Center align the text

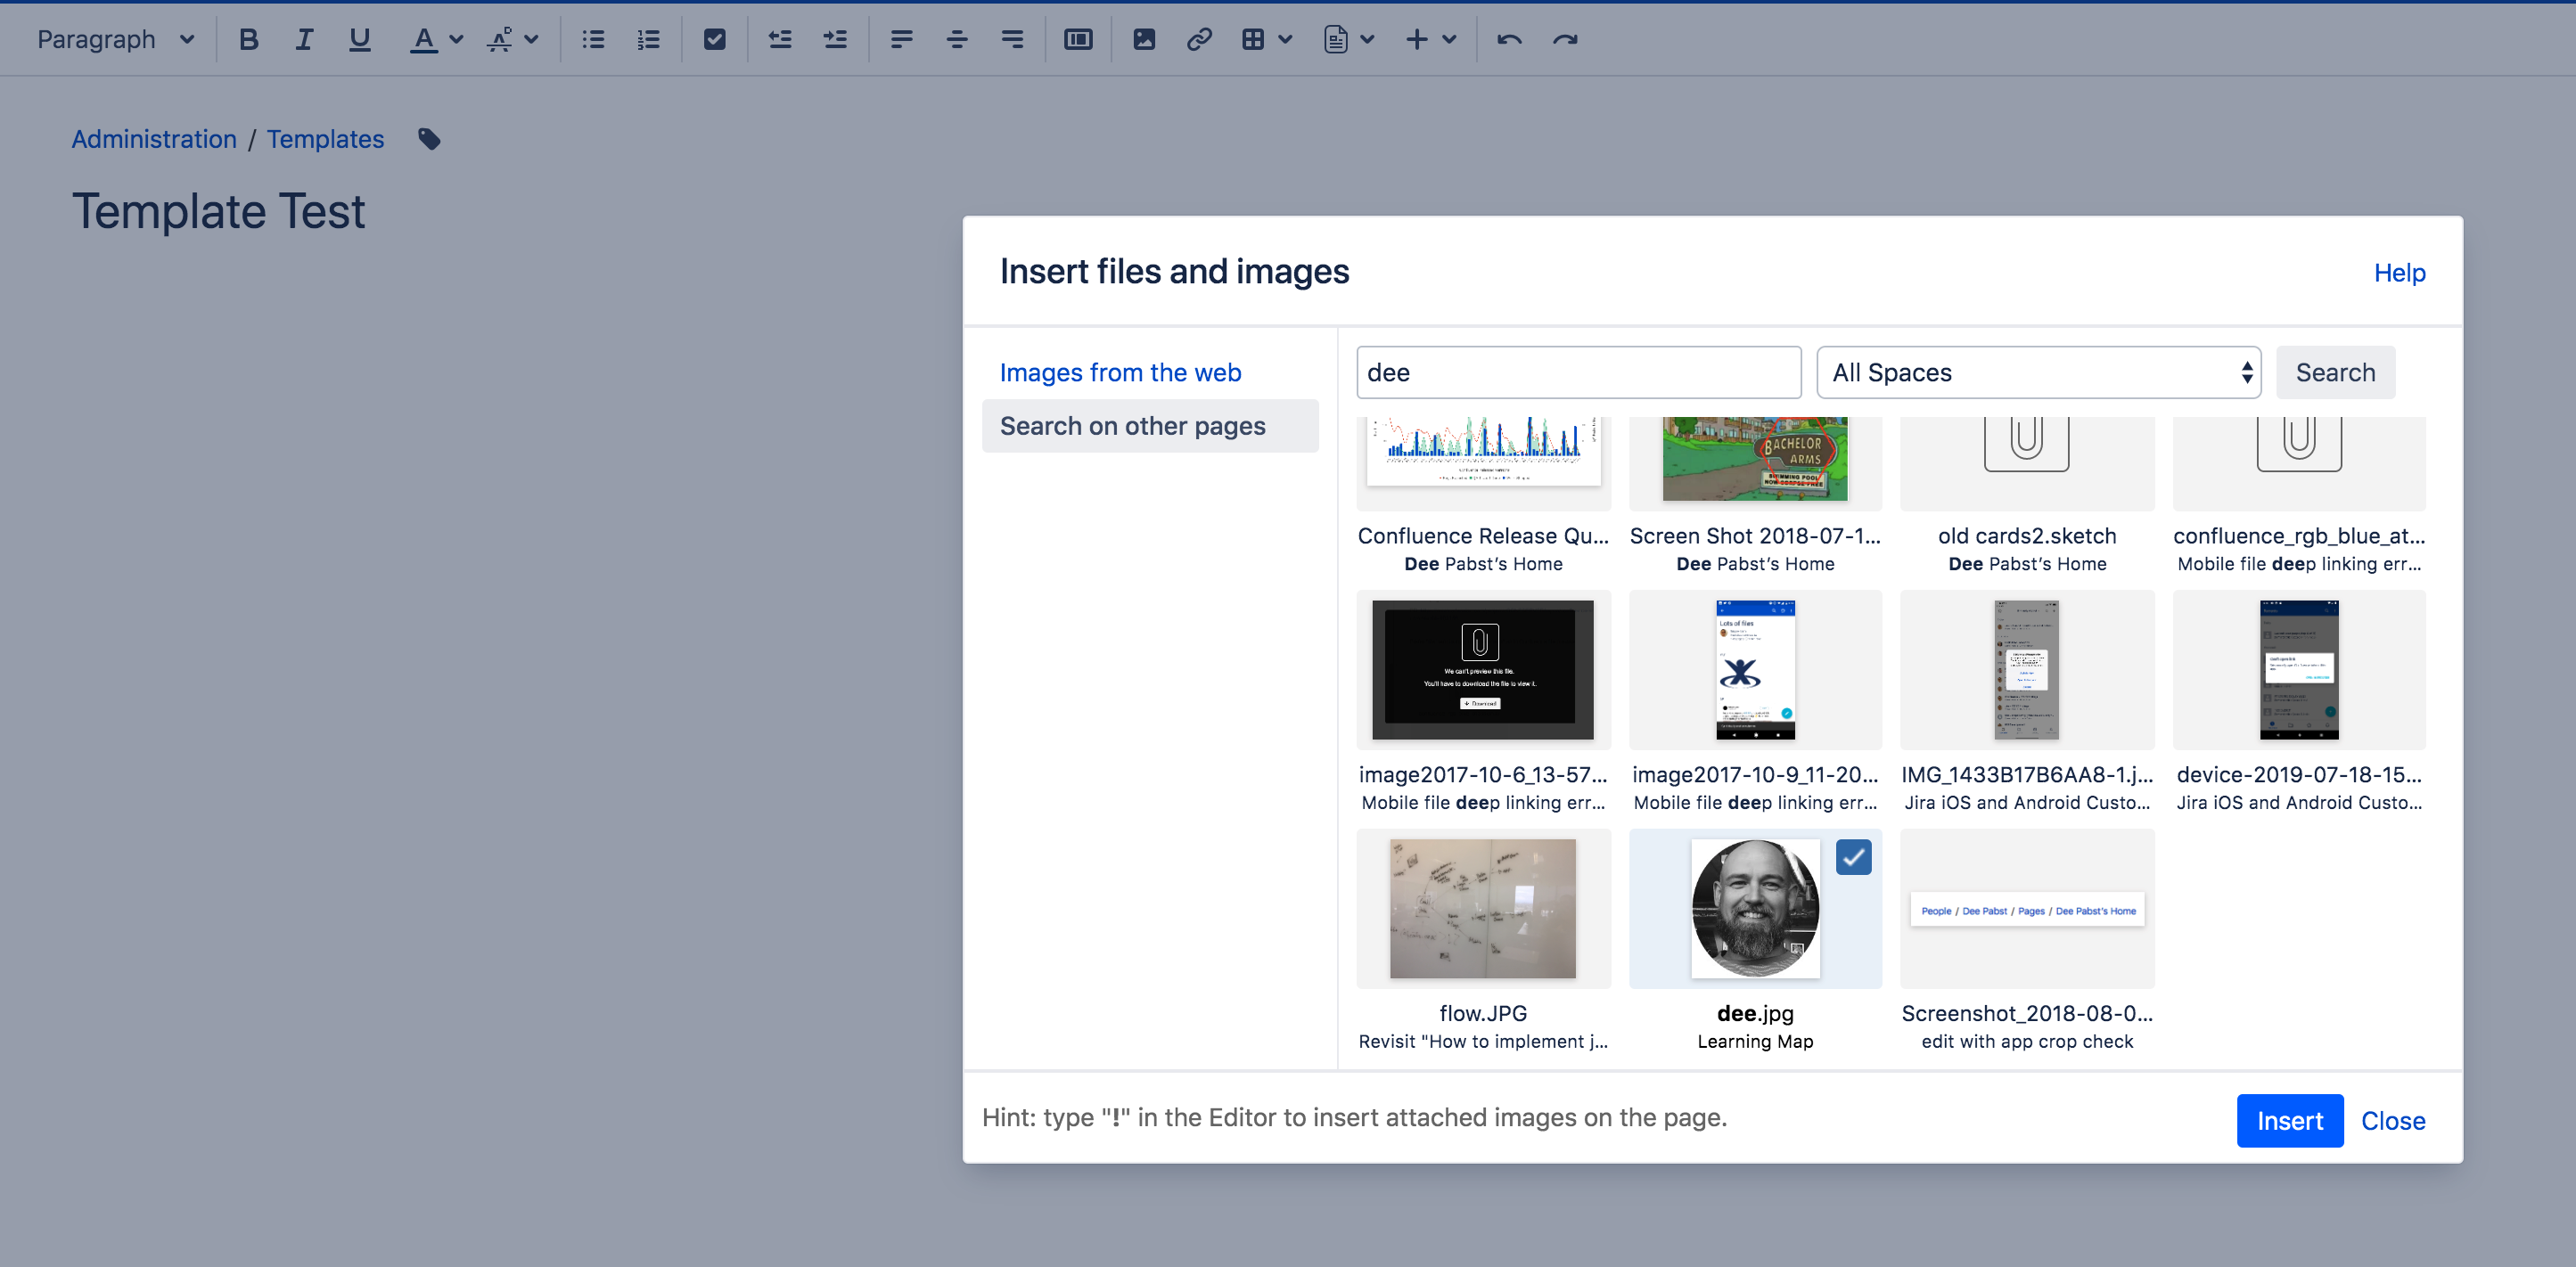[957, 39]
